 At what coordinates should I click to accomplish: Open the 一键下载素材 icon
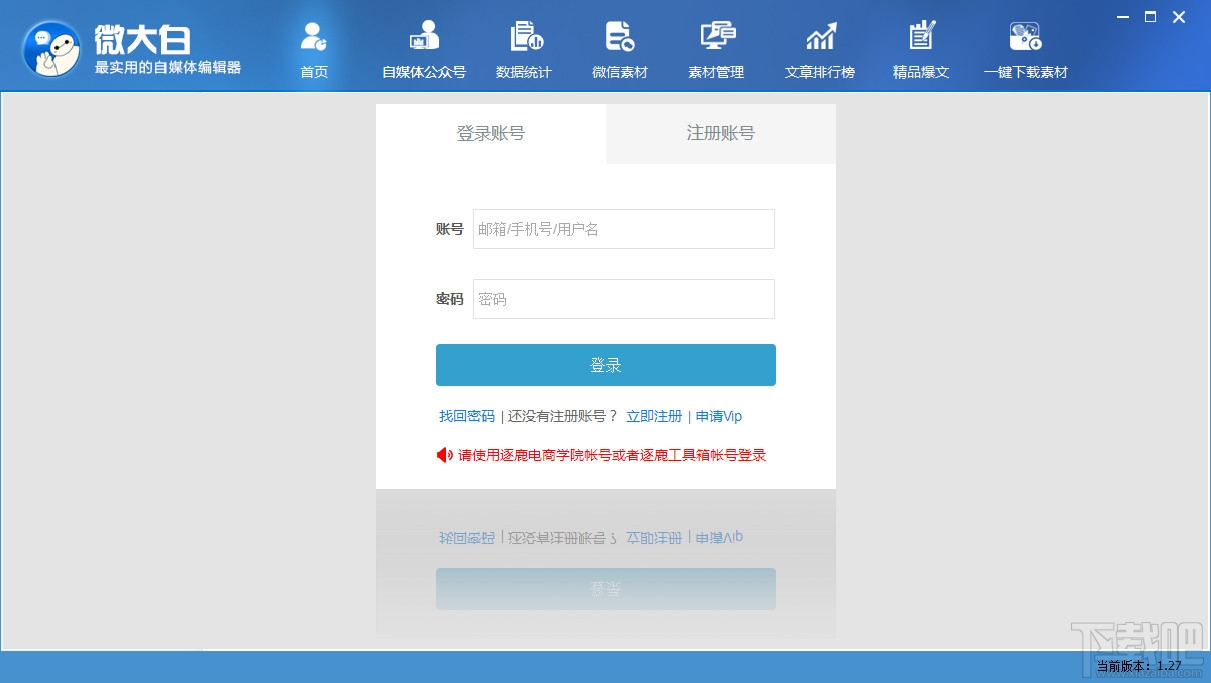click(x=1026, y=37)
